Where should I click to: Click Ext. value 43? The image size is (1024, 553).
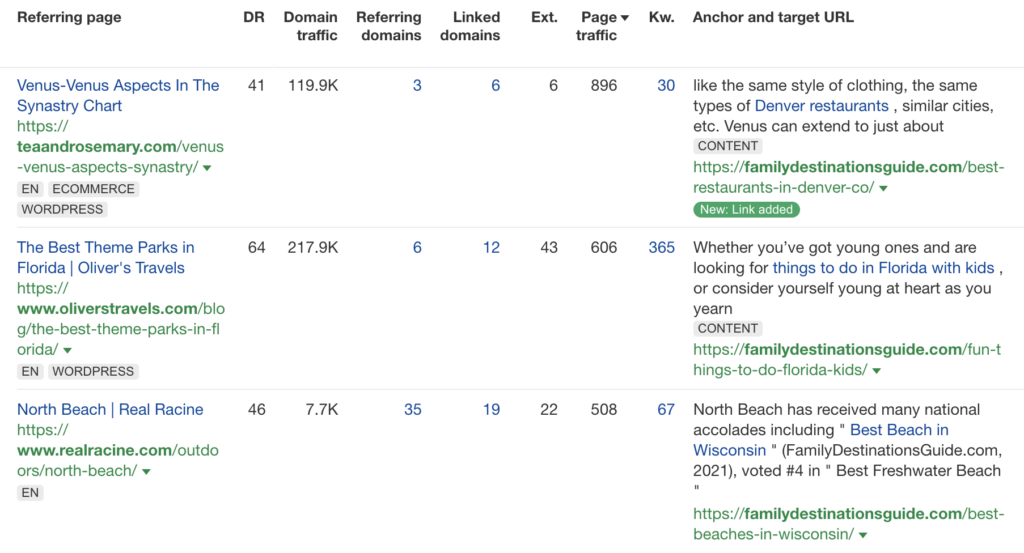click(x=549, y=247)
